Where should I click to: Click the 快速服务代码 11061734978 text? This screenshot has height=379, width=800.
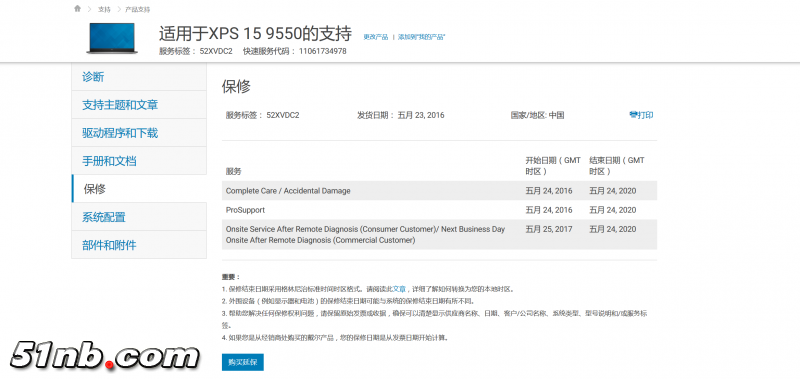[x=295, y=51]
